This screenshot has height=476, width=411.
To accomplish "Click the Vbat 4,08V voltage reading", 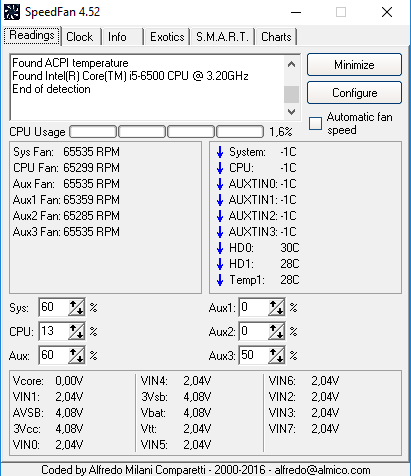I will [x=176, y=413].
